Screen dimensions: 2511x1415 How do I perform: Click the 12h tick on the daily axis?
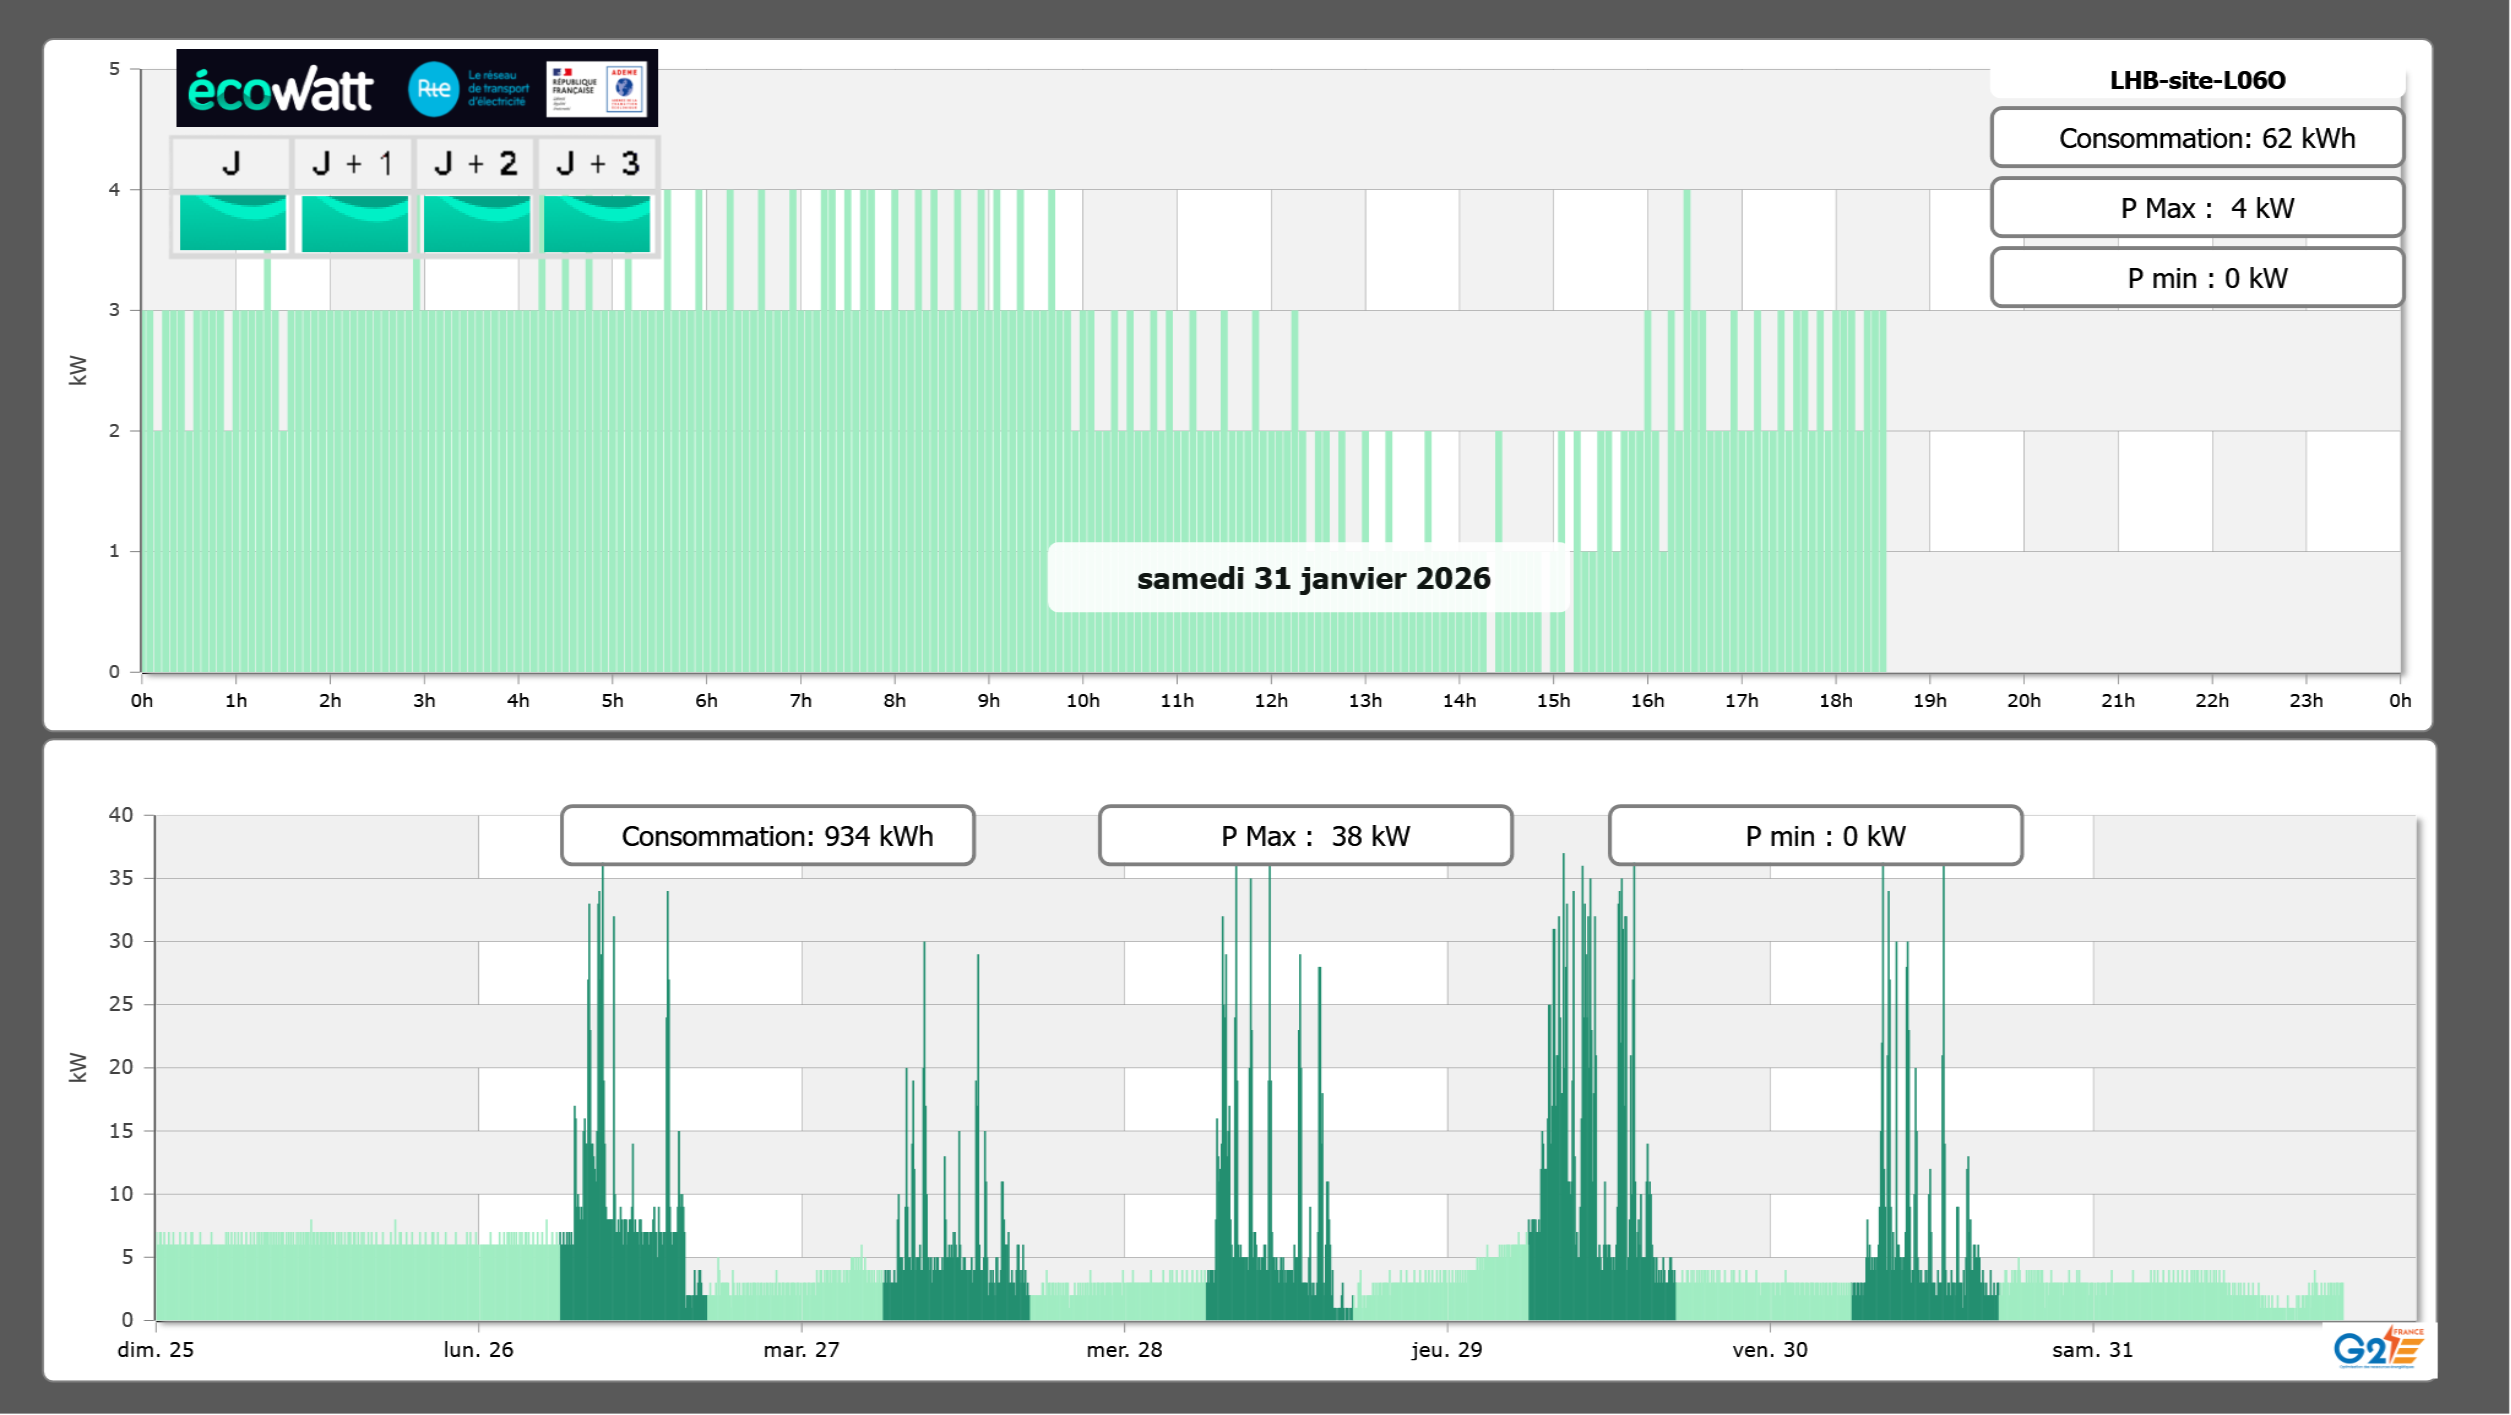coord(1271,700)
